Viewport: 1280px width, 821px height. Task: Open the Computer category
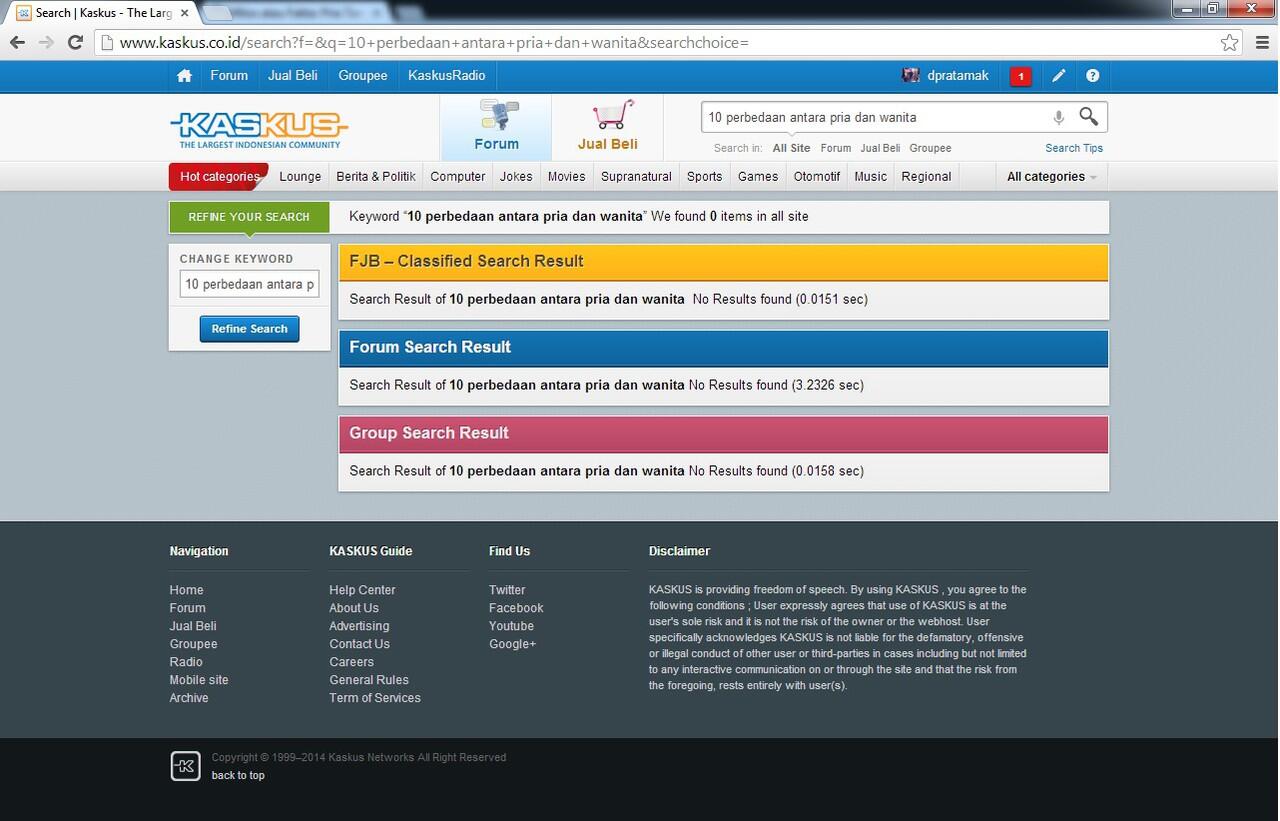458,176
